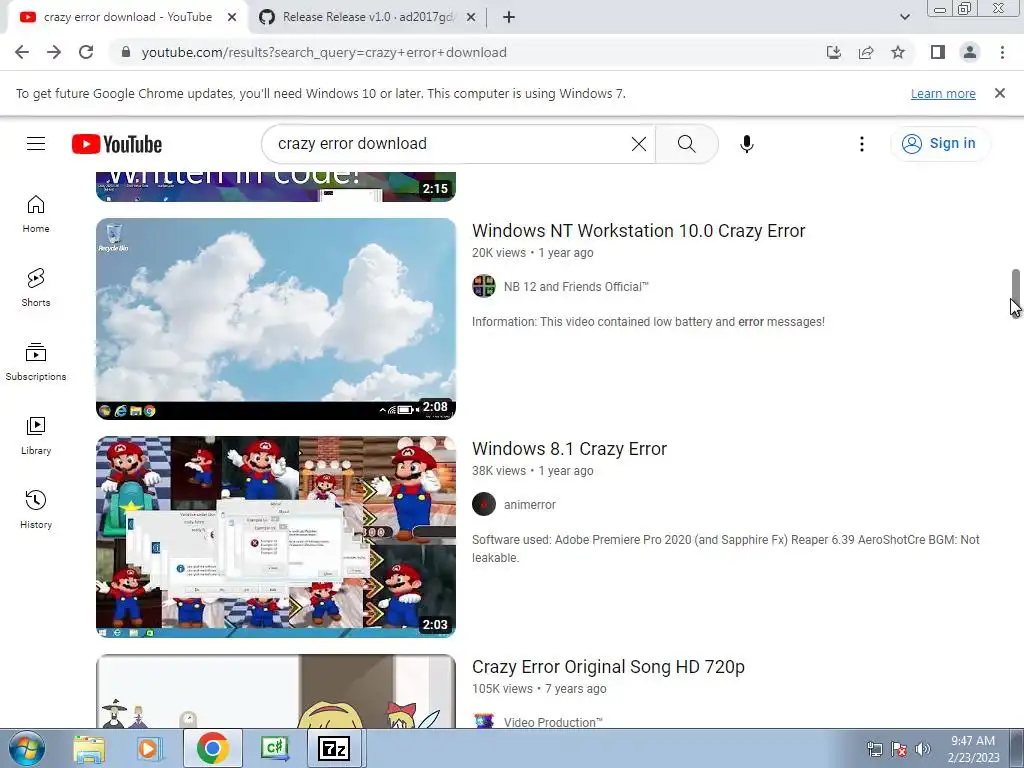Open Subscriptions in the sidebar
Image resolution: width=1024 pixels, height=768 pixels.
[36, 362]
